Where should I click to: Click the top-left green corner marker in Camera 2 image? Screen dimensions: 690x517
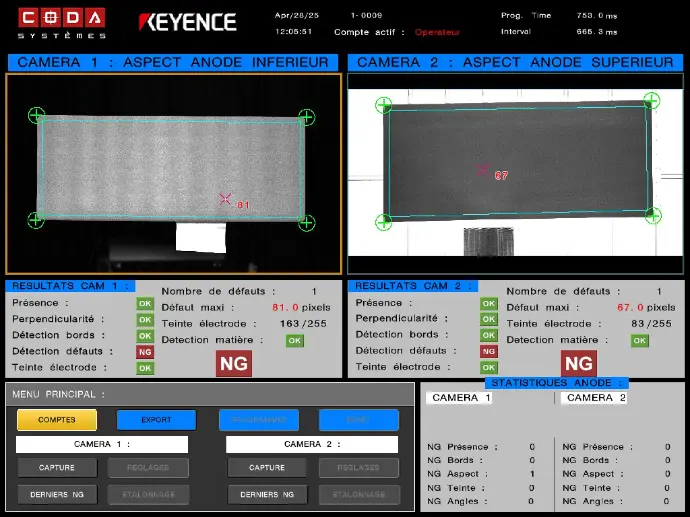tap(383, 105)
